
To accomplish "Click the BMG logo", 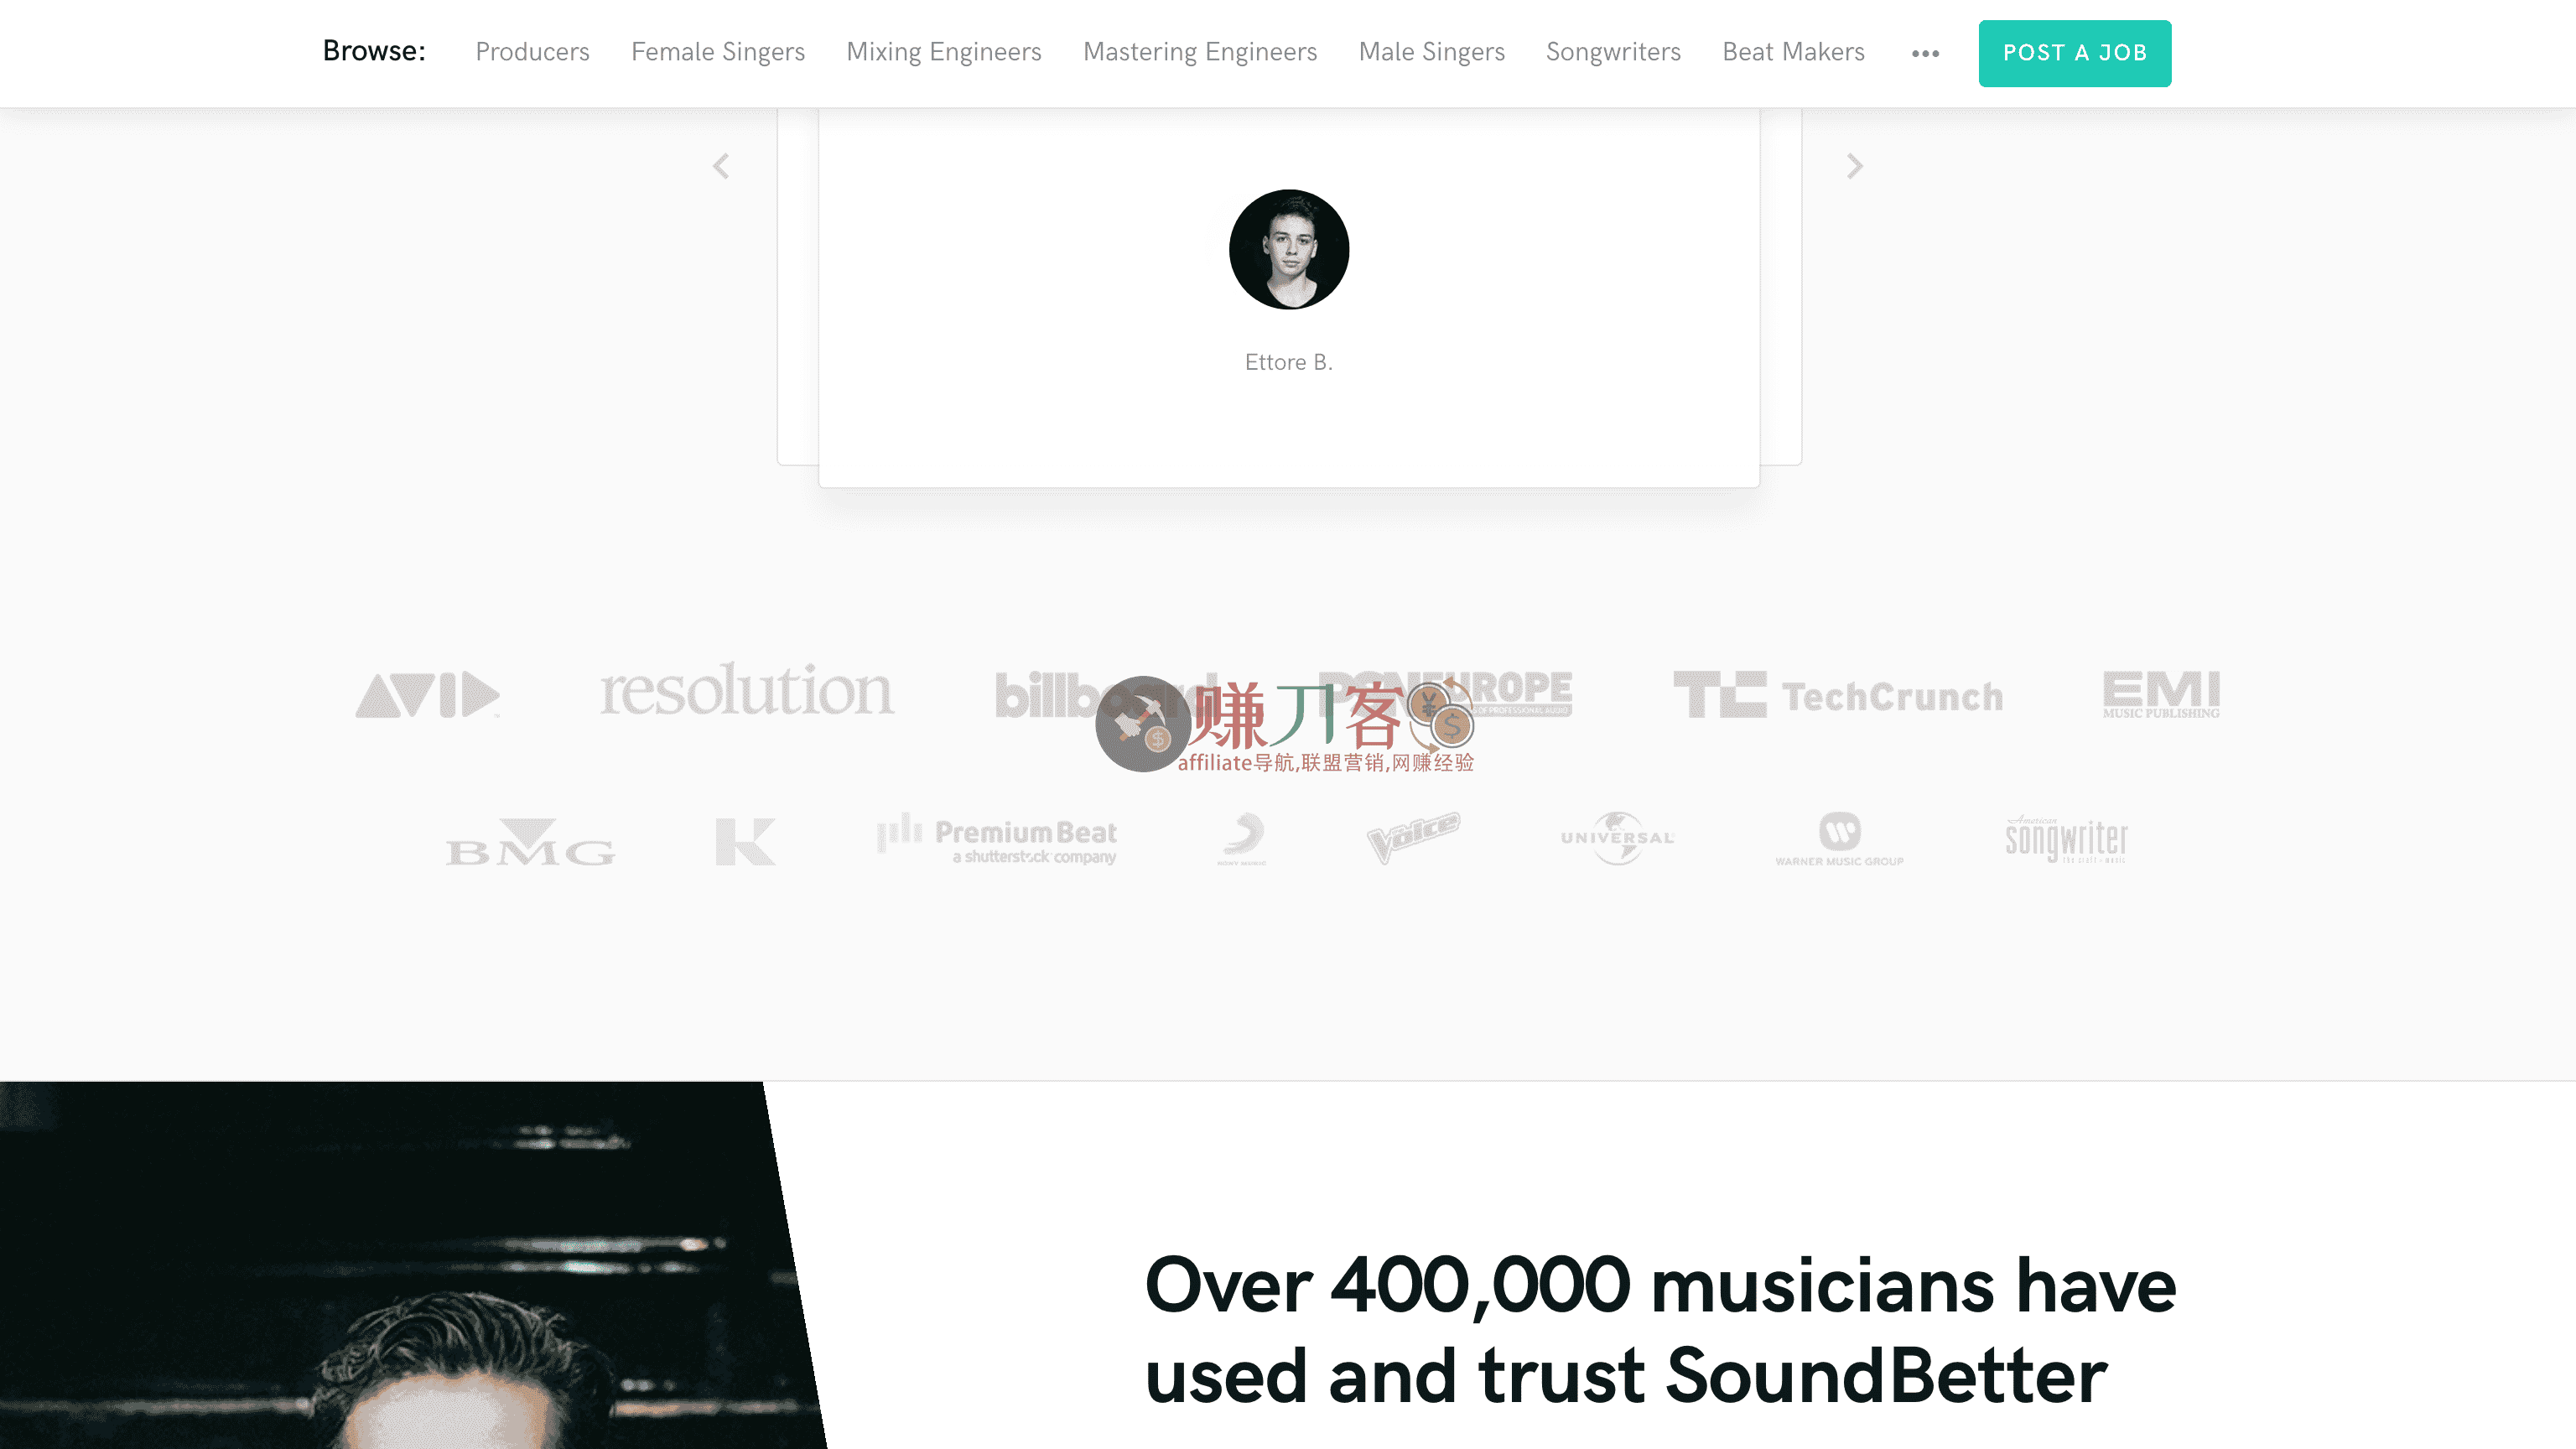I will point(530,842).
